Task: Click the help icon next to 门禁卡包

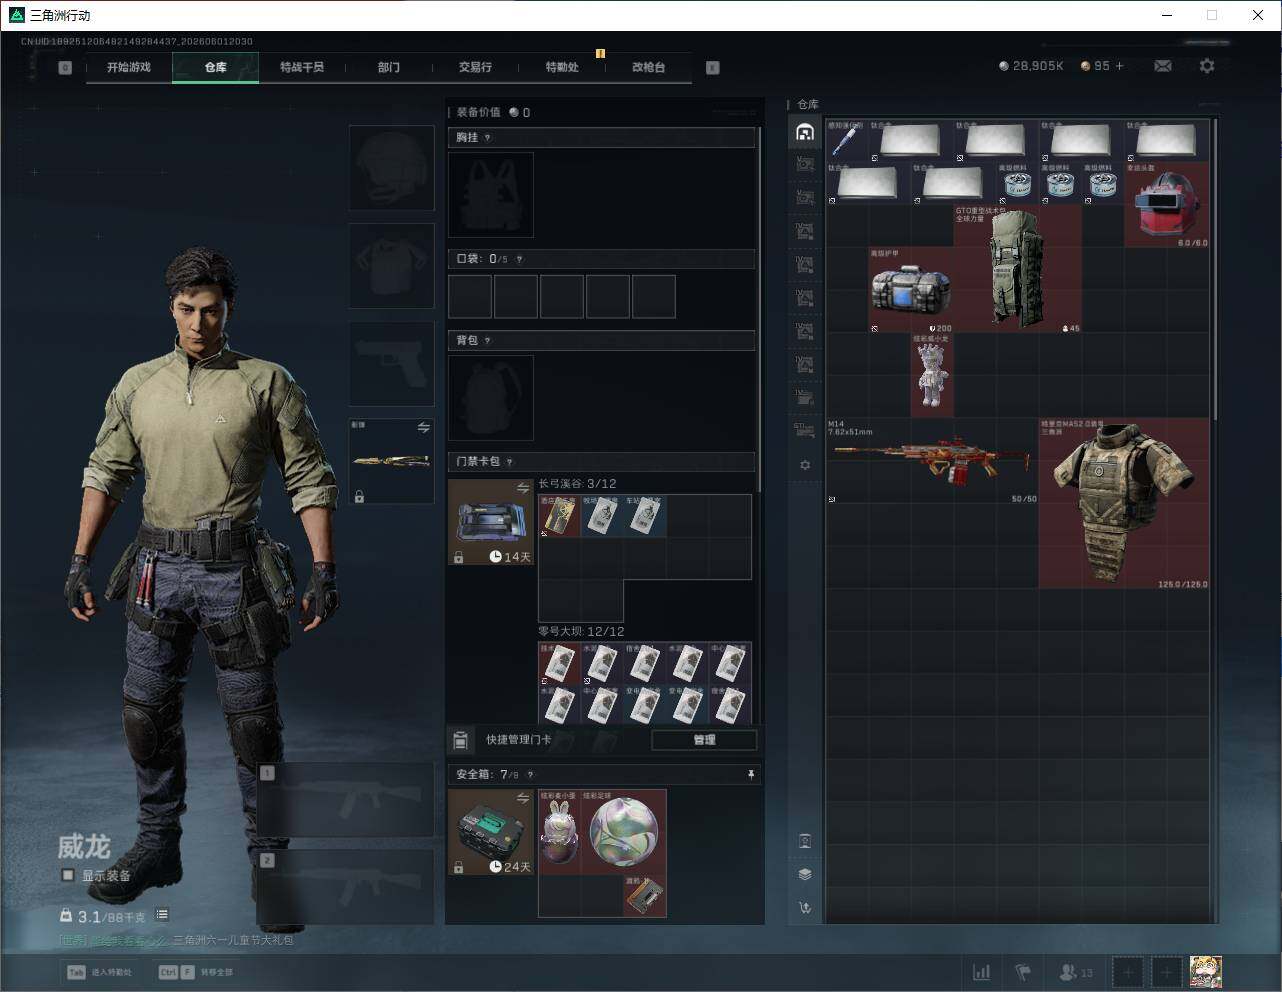Action: [x=510, y=462]
